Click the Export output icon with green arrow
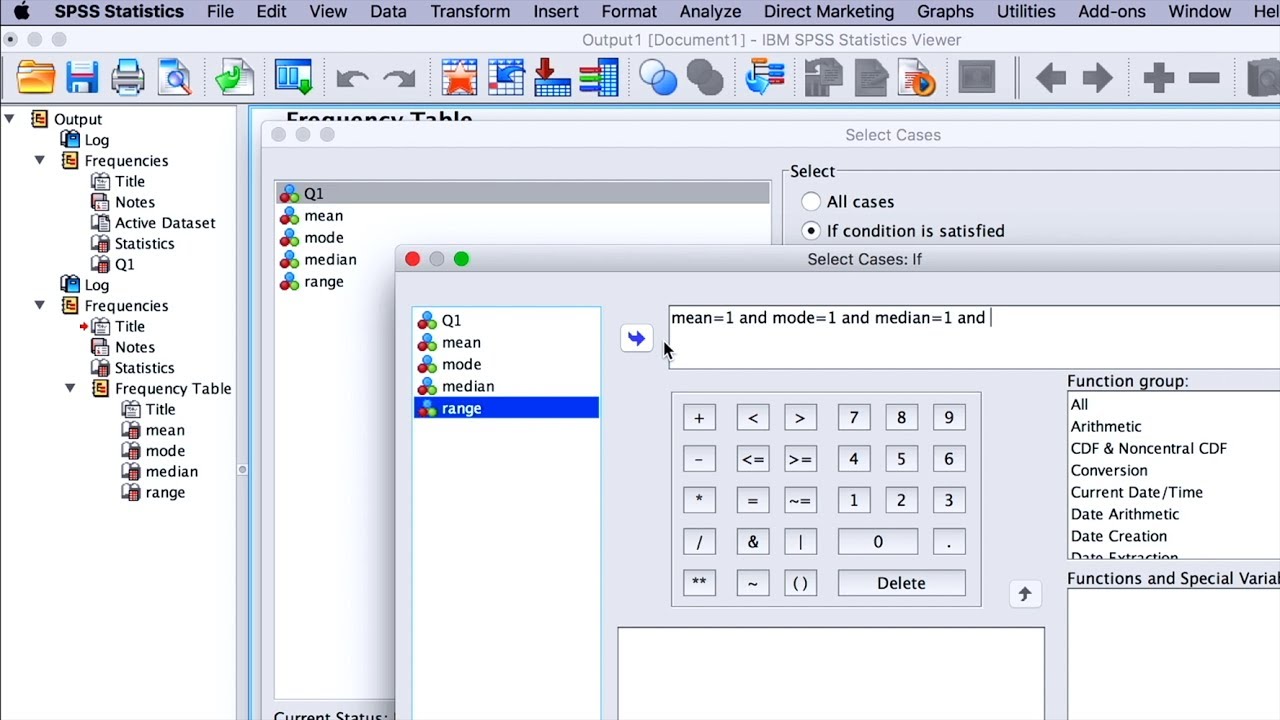 coord(234,78)
